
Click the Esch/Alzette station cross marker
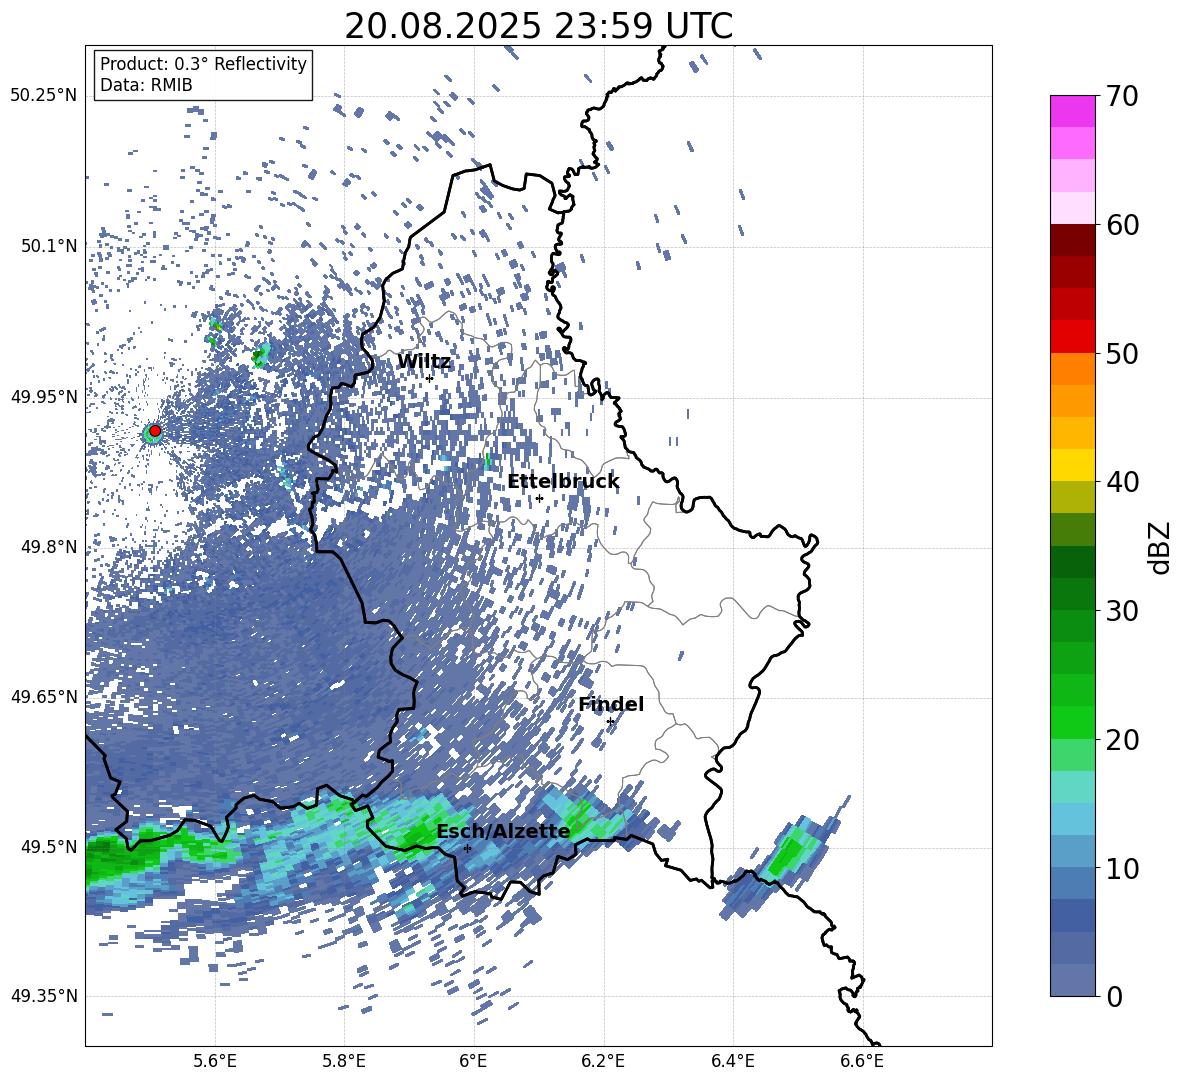click(x=467, y=848)
